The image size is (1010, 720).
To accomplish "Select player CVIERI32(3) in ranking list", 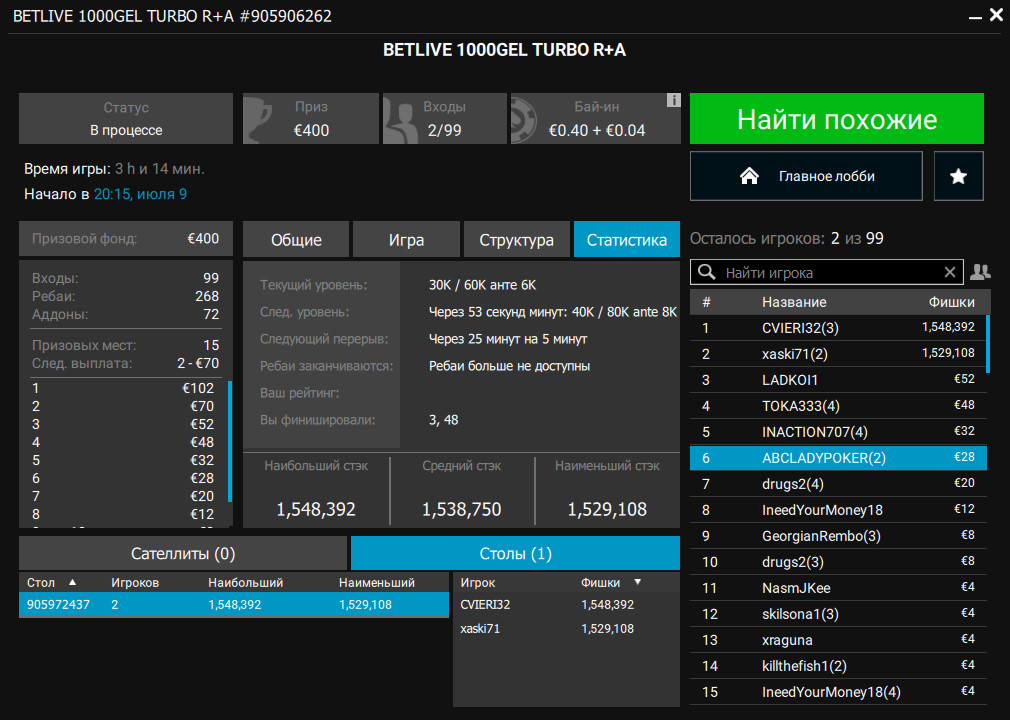I will coord(800,327).
